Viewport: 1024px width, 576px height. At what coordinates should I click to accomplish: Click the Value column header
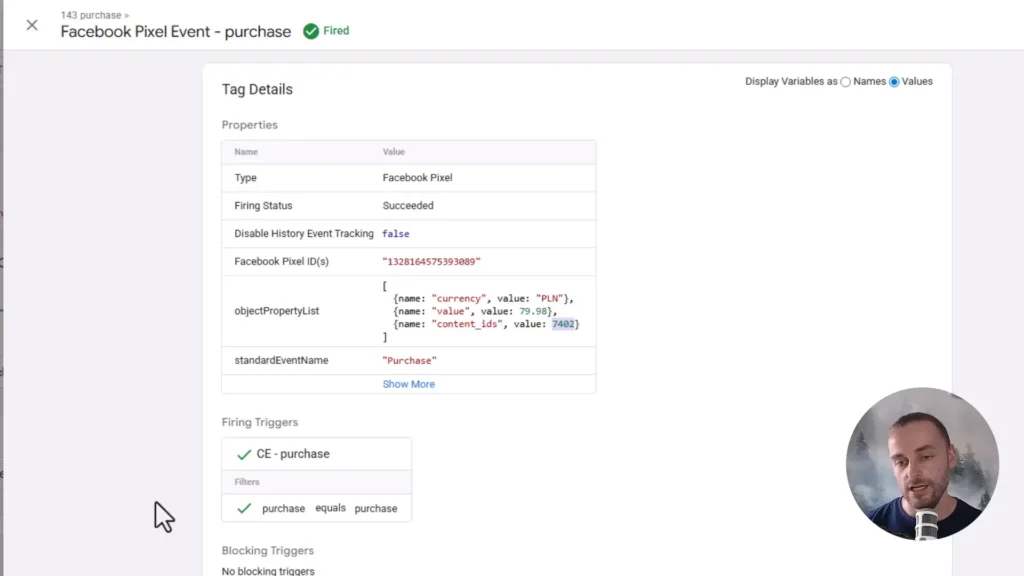pos(394,152)
